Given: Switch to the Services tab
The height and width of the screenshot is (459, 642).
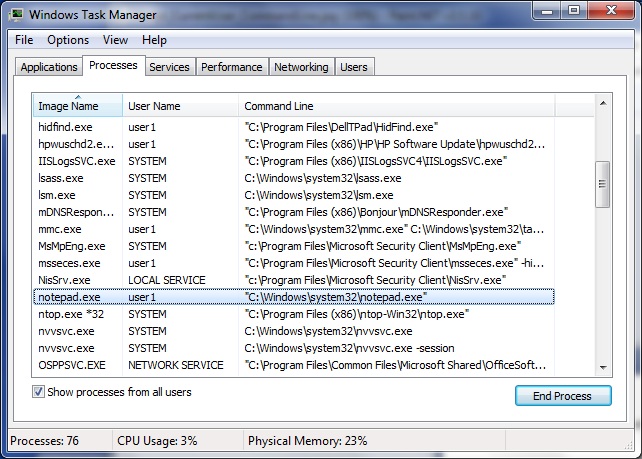Looking at the screenshot, I should [x=169, y=67].
